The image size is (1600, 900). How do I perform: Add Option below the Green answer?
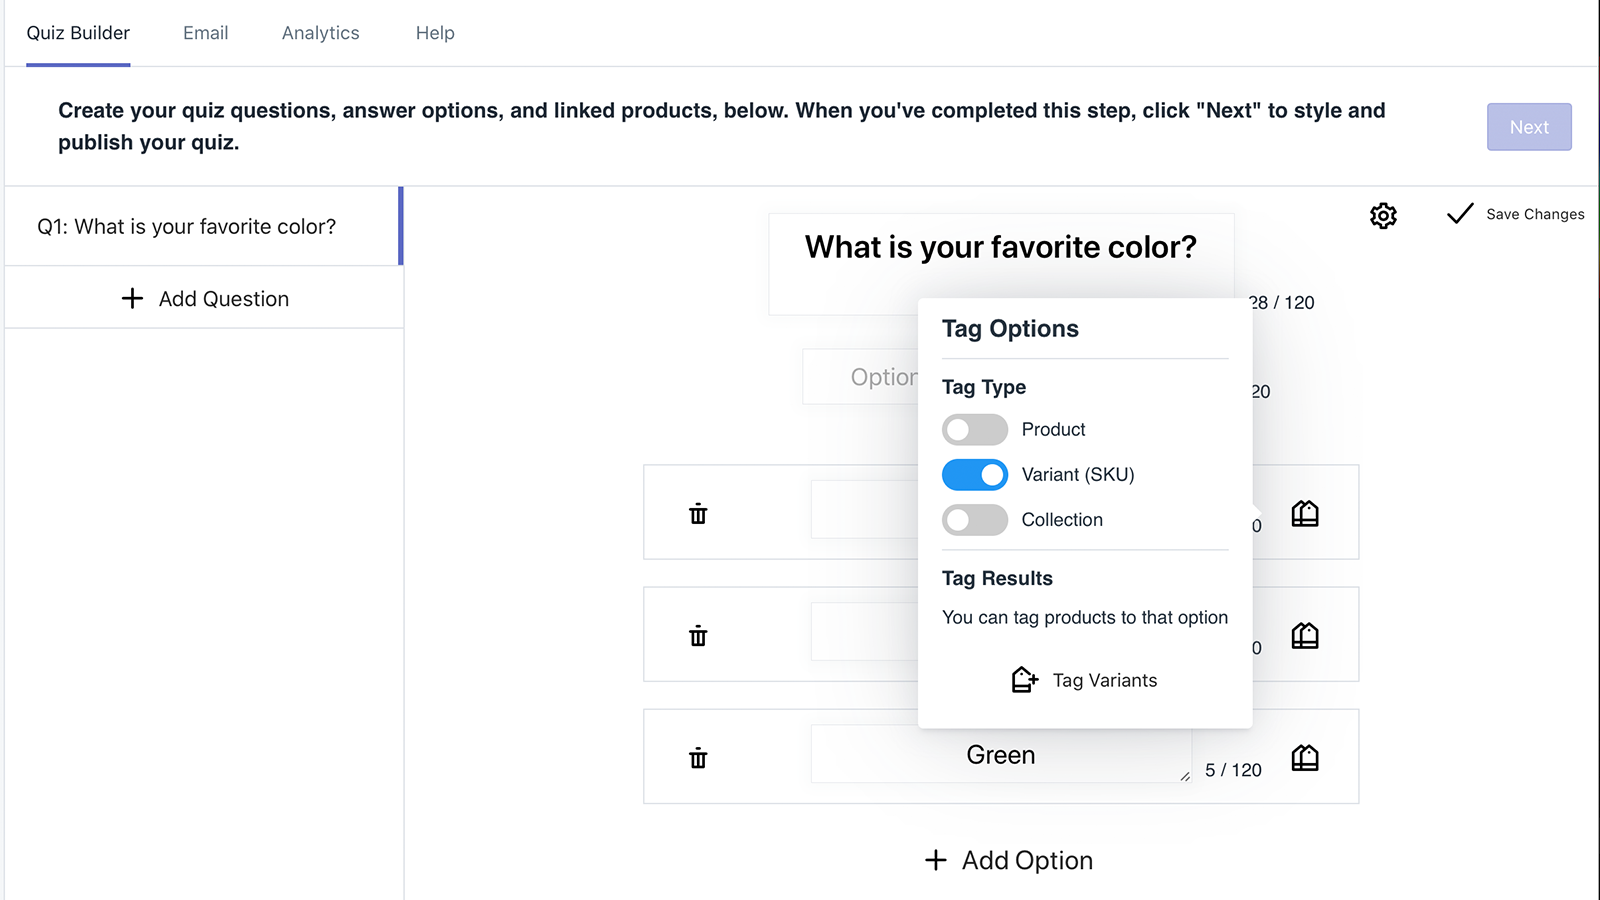[1008, 860]
